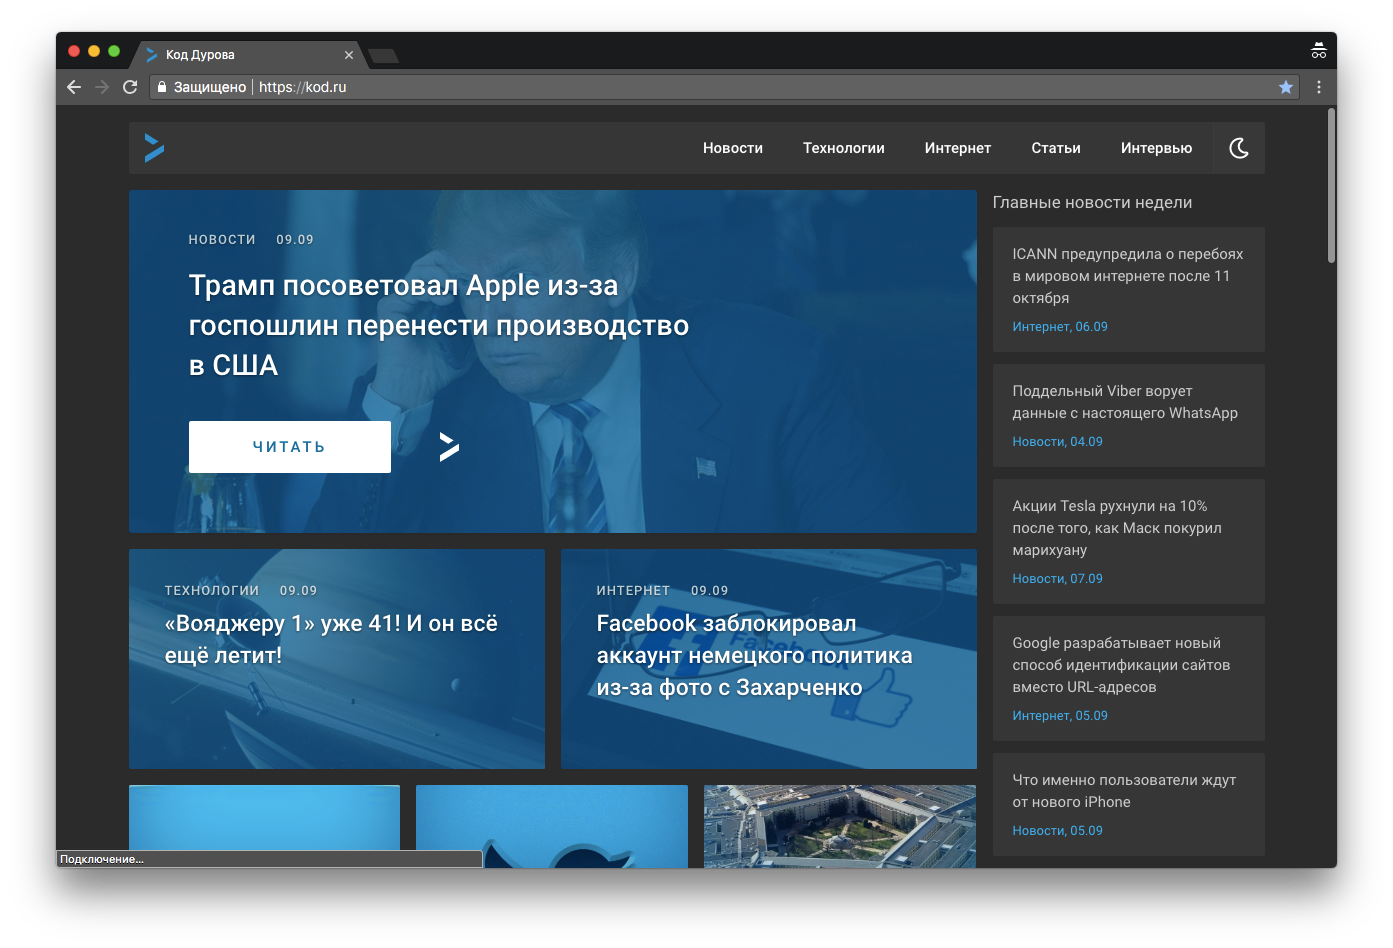Click white logo arrow beside ЧИТАТЬ button
Viewport: 1393px width, 948px height.
click(x=449, y=447)
